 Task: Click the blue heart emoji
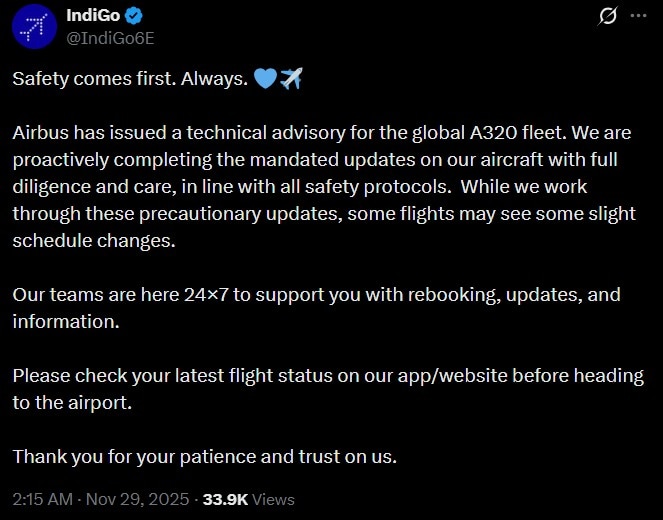265,79
